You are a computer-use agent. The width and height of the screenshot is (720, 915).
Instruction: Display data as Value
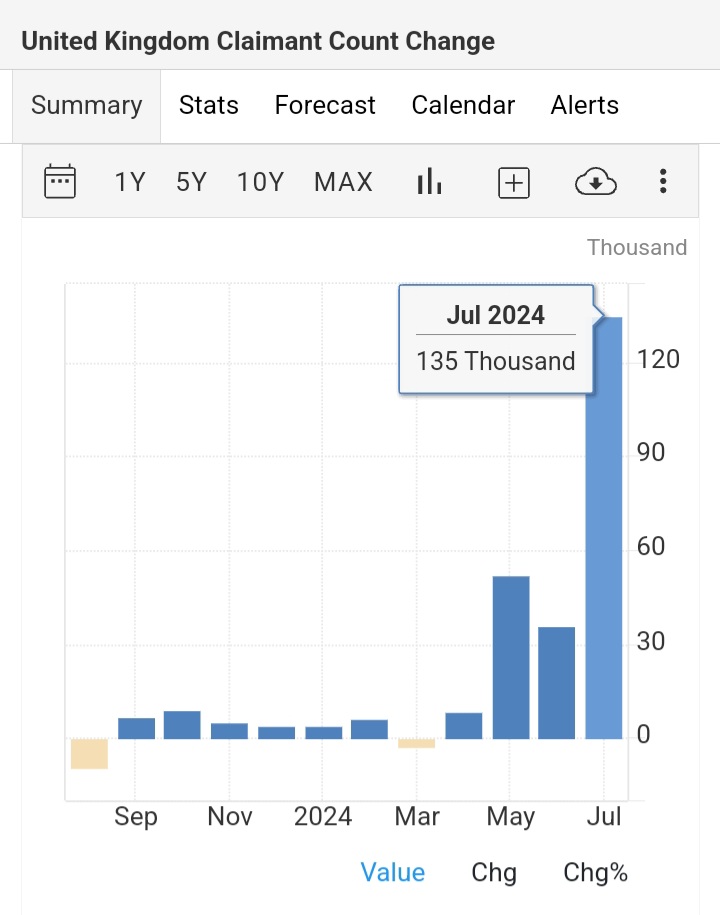pos(392,872)
